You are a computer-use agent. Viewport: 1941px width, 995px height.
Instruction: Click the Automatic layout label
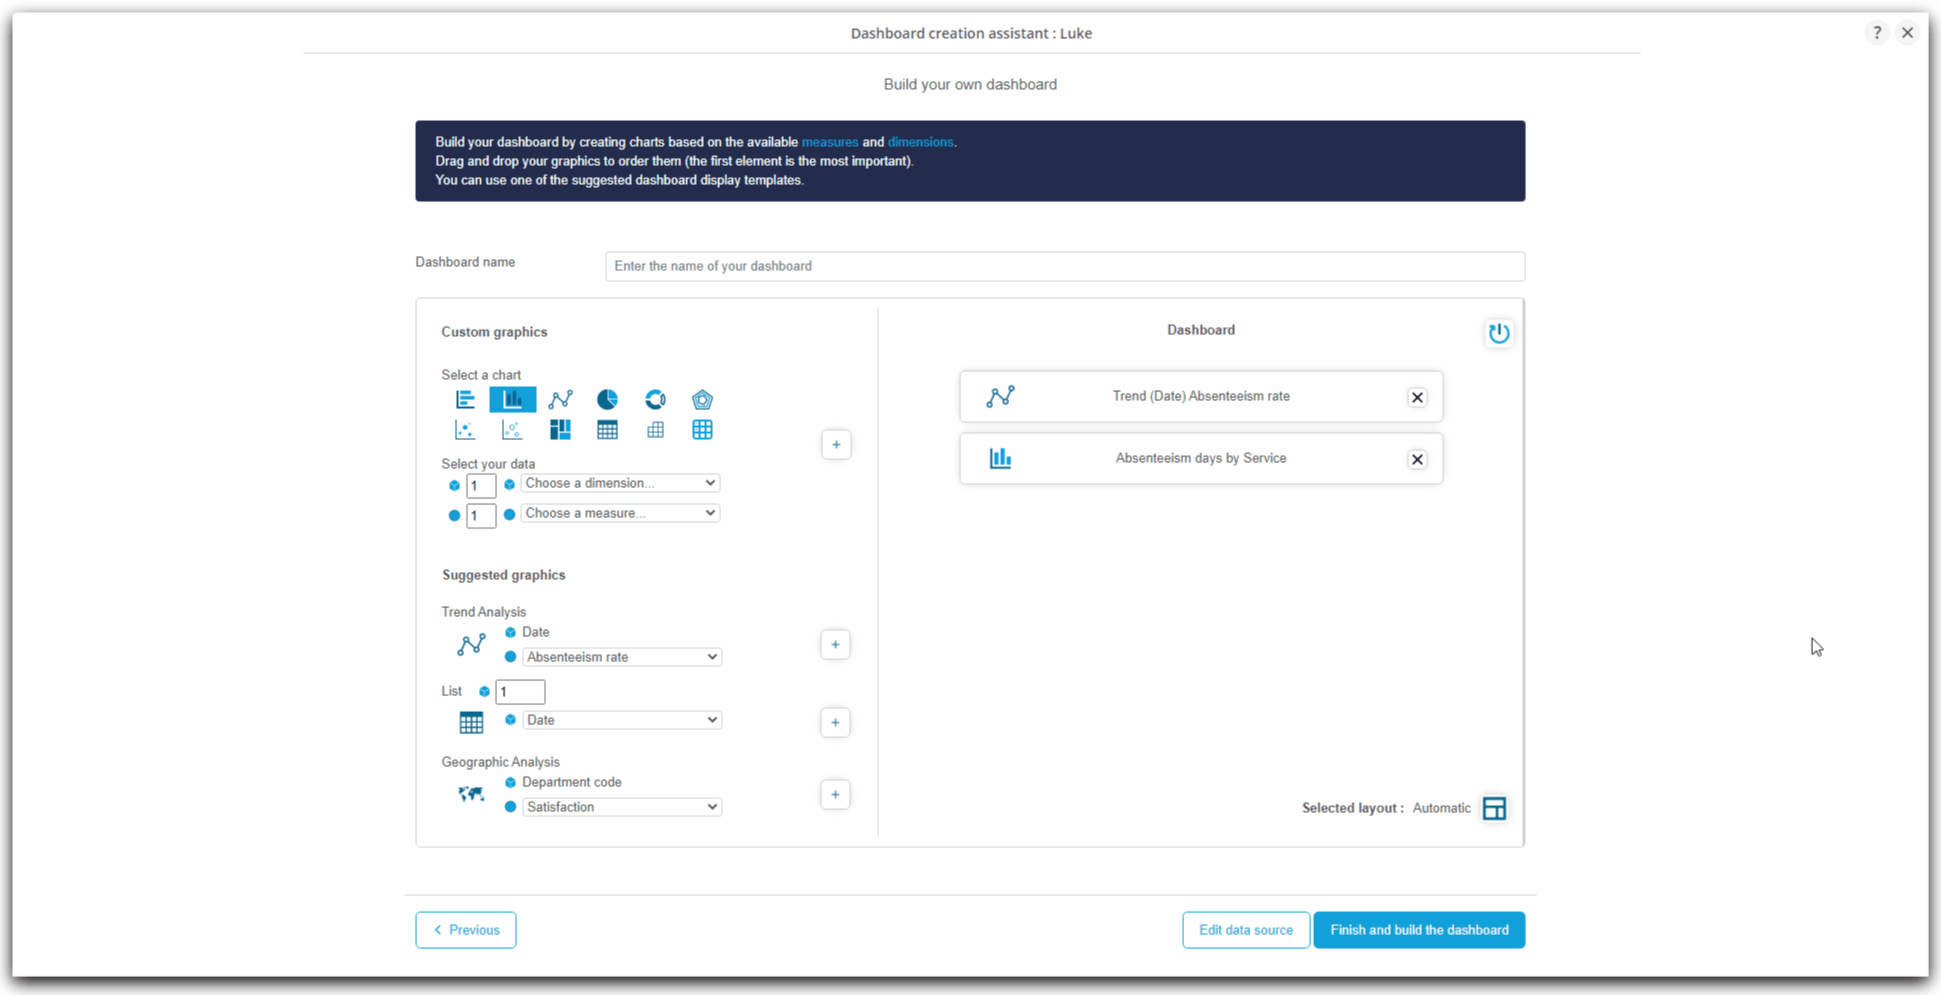1441,808
